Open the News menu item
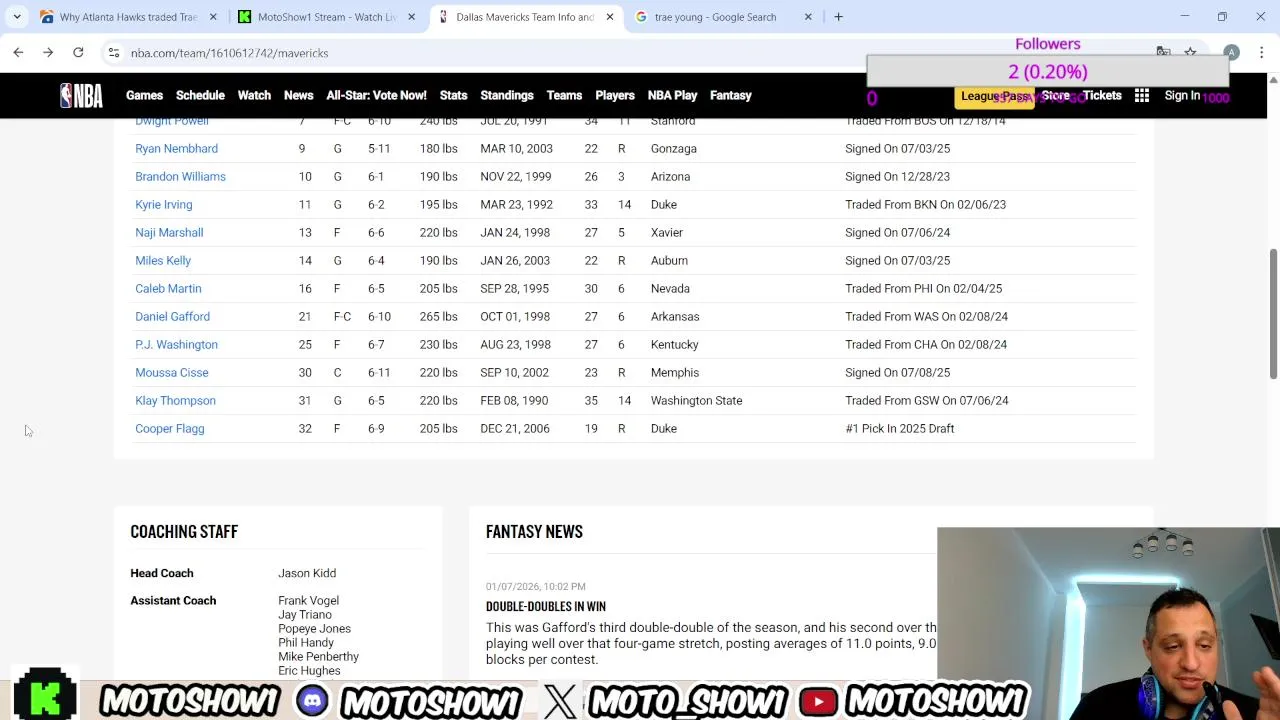Screen dimensions: 1280x720 pos(298,95)
